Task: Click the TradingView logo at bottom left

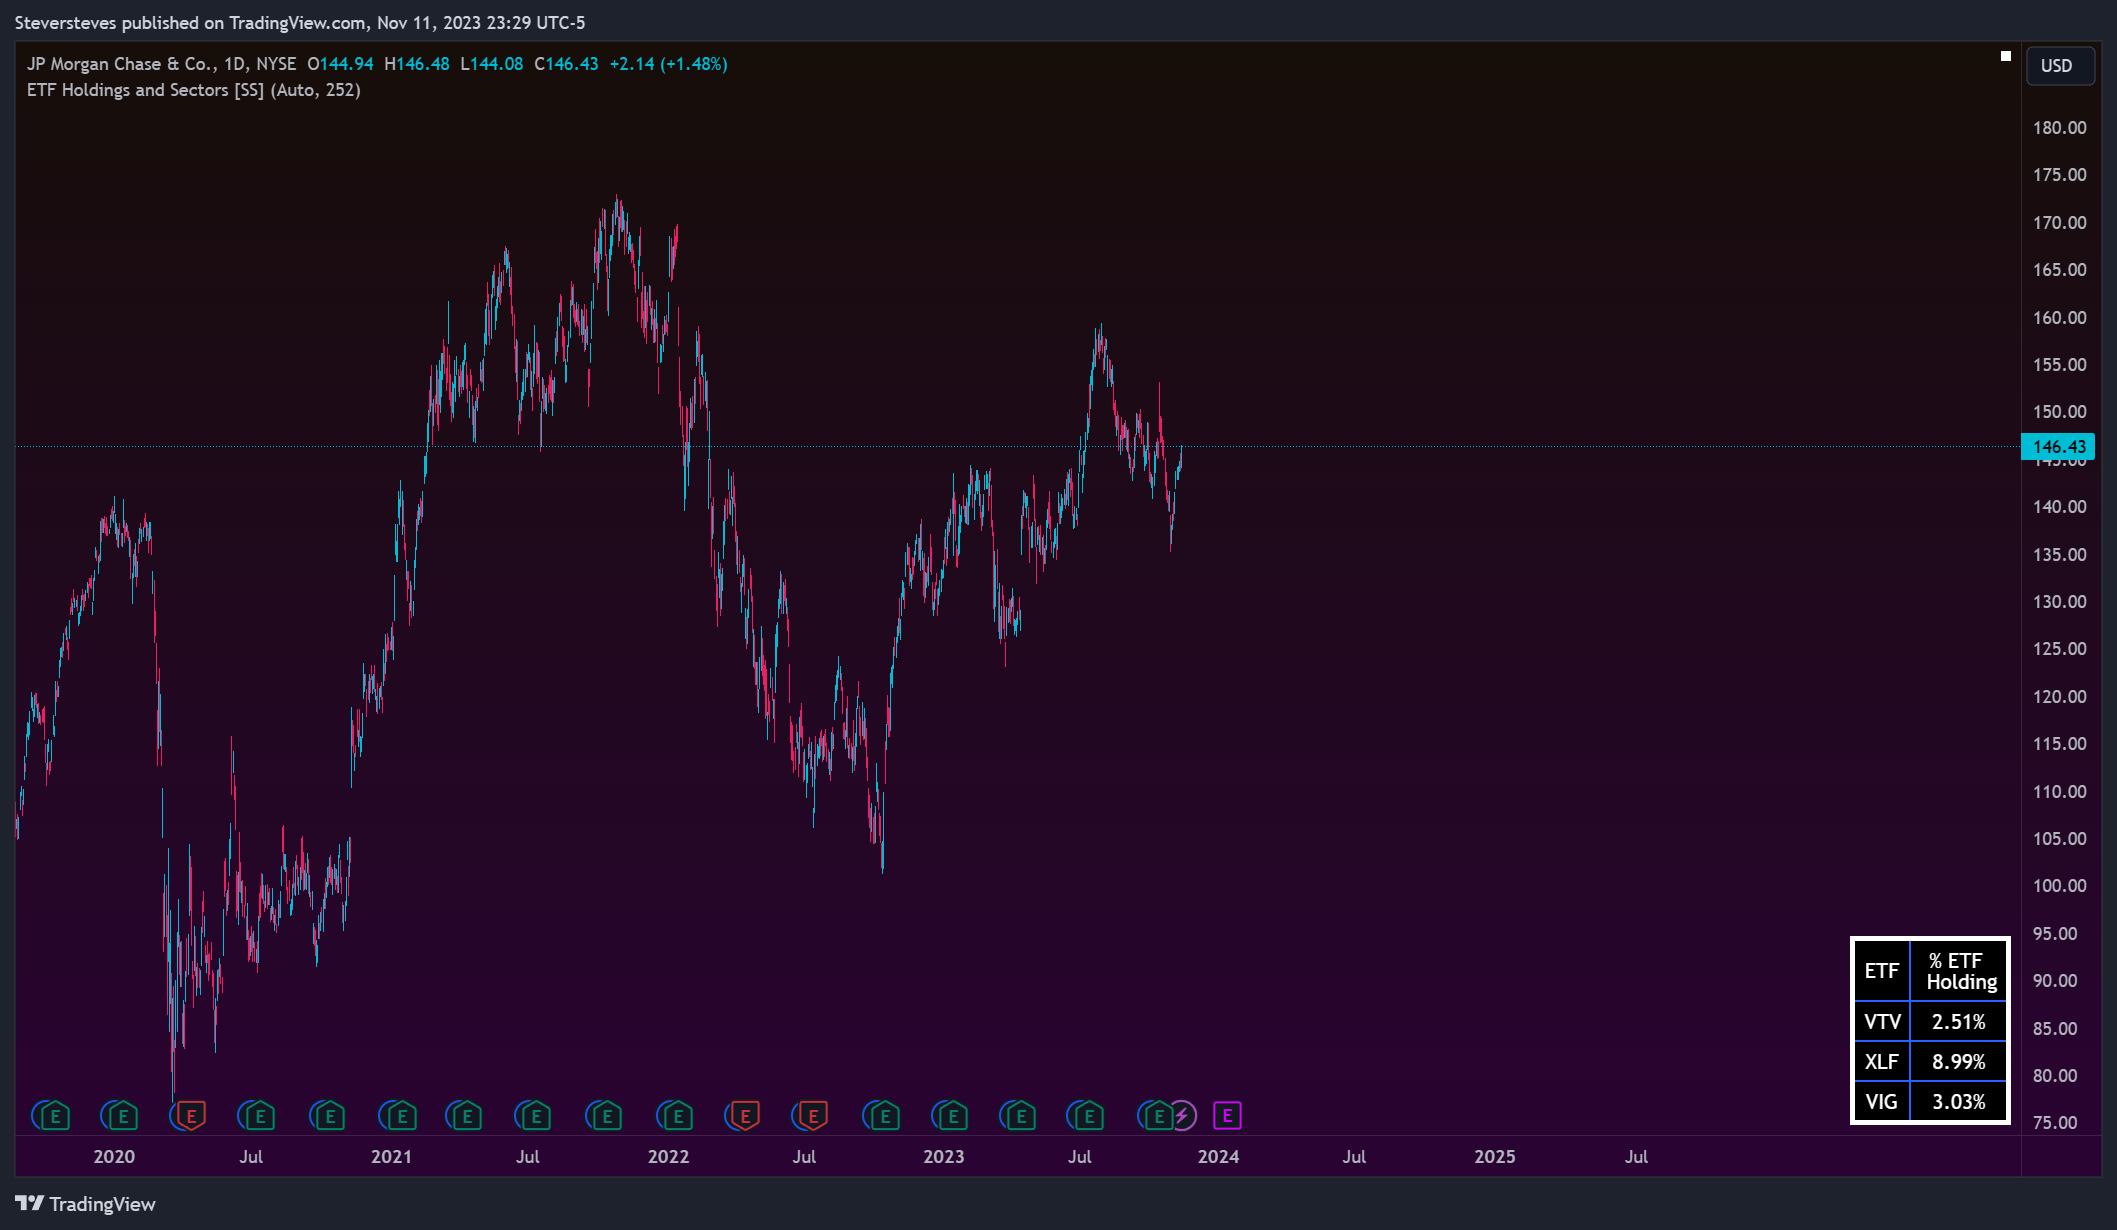Action: click(x=85, y=1204)
